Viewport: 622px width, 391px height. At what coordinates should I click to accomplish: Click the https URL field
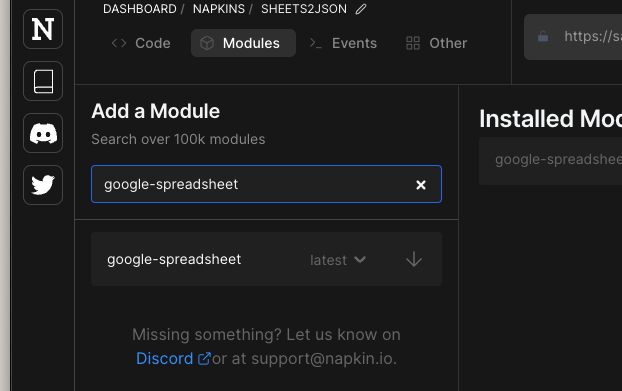pos(573,37)
